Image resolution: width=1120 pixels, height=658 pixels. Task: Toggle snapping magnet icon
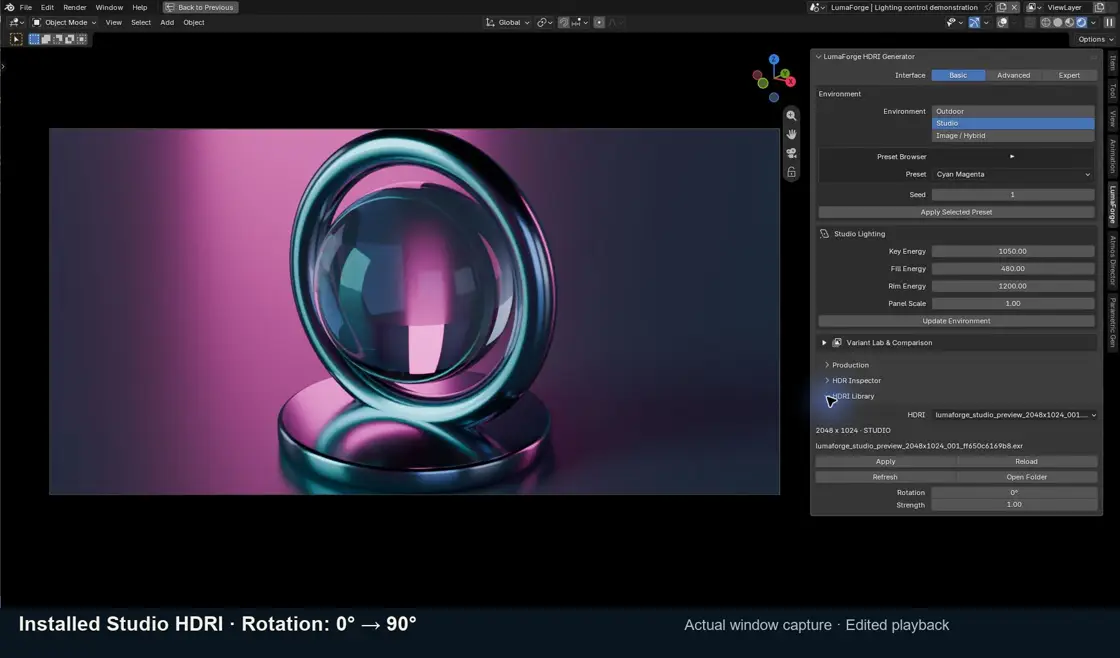[564, 22]
